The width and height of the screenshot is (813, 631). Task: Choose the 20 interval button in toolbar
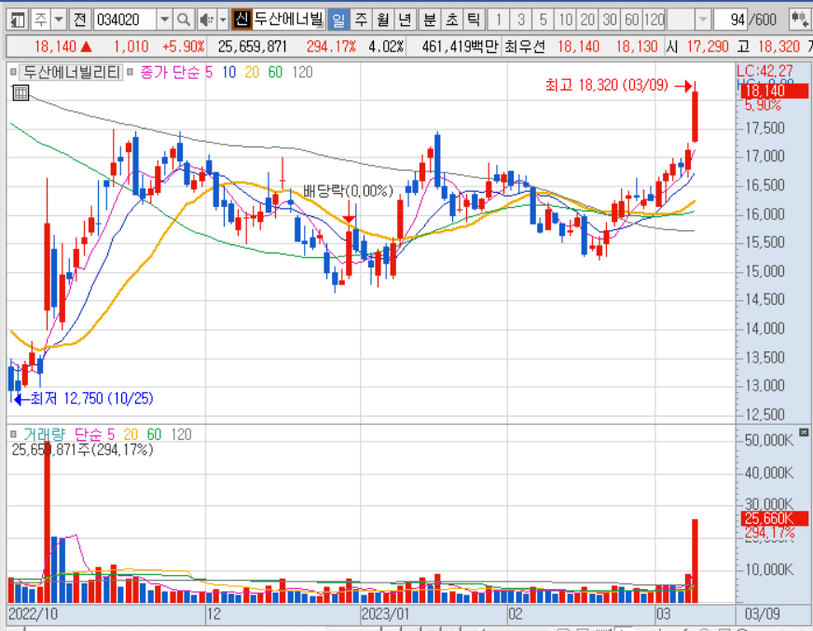(587, 20)
